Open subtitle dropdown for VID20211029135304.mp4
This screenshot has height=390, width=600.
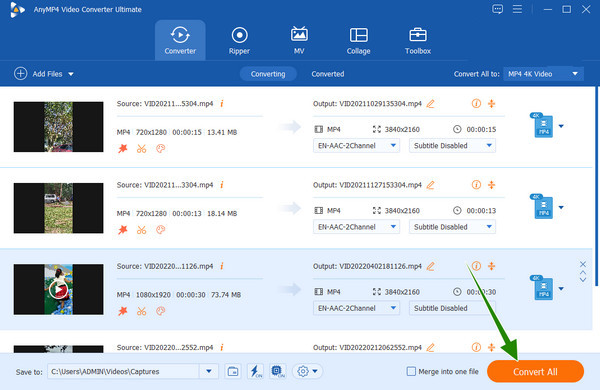(452, 145)
